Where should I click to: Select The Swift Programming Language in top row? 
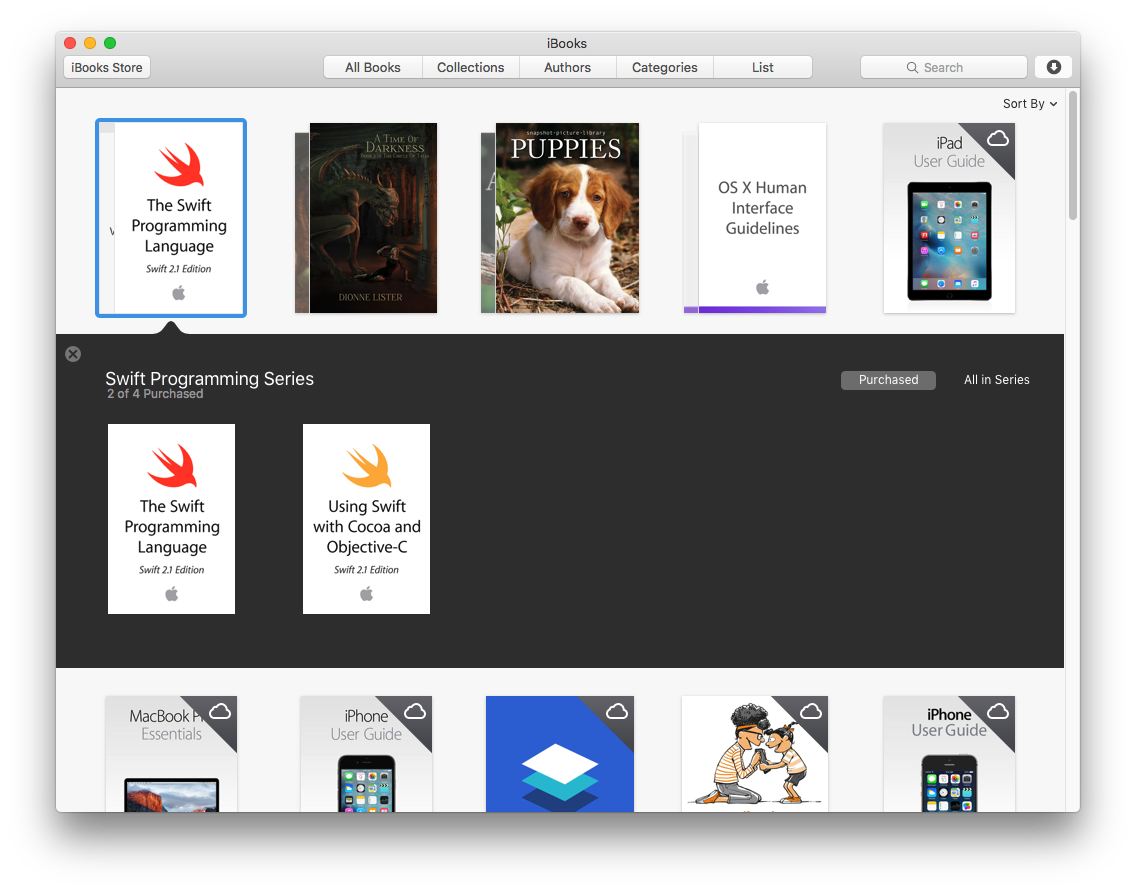point(171,218)
